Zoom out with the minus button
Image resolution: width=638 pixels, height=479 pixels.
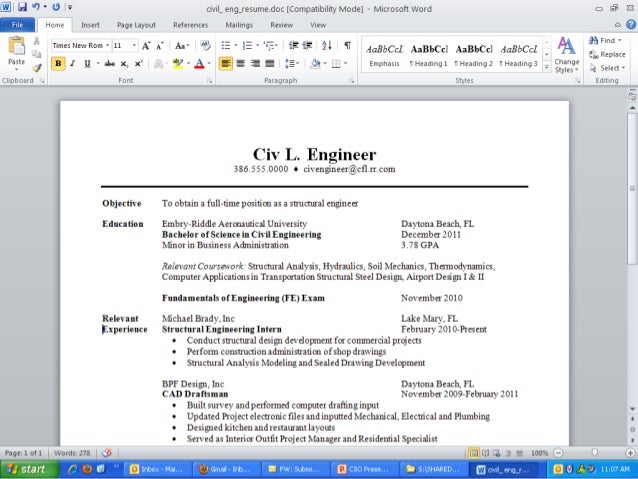pos(558,453)
